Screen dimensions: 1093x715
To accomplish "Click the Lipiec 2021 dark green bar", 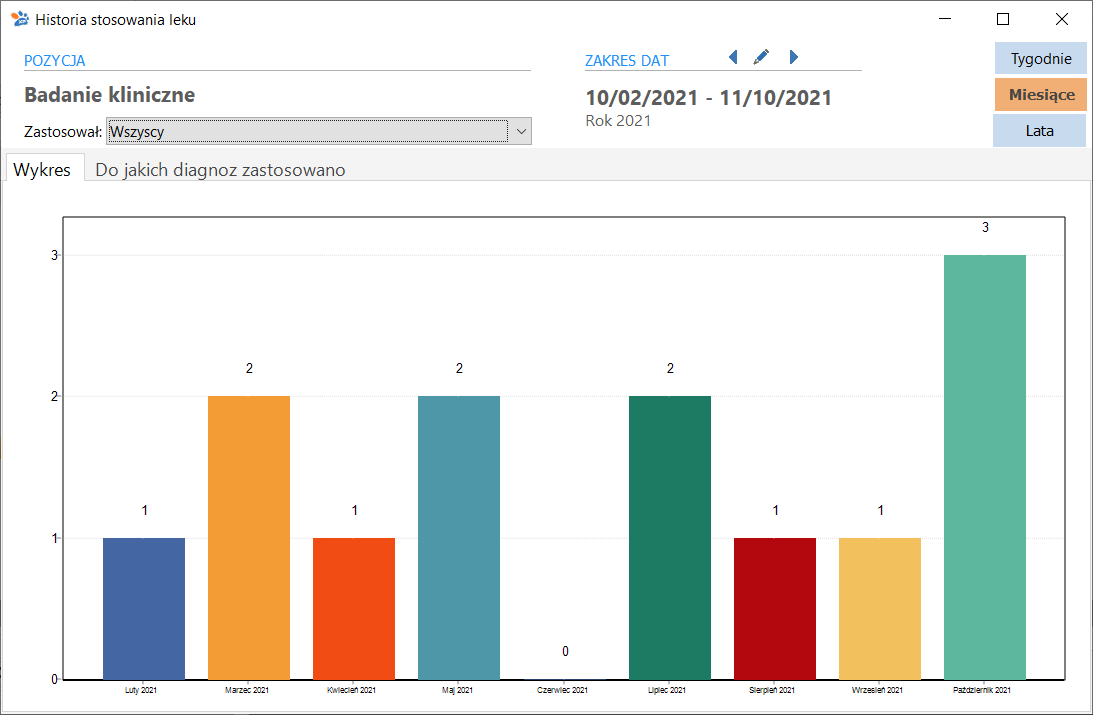I will 670,538.
